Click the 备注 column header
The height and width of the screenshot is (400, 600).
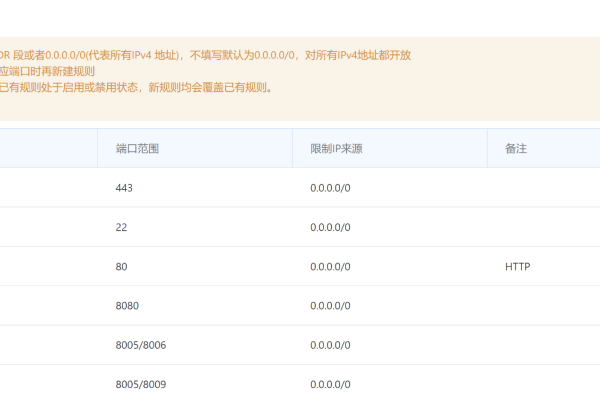516,149
